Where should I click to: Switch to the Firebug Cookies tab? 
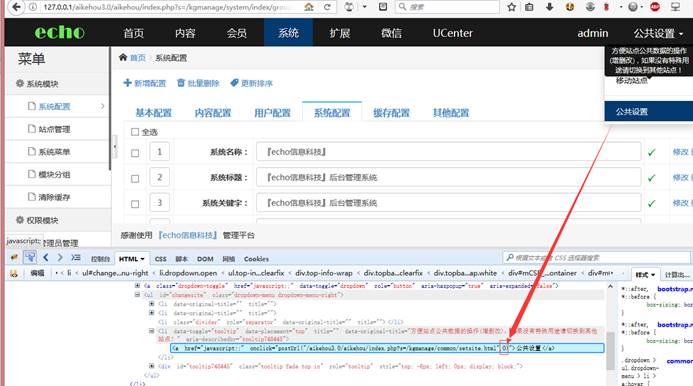(x=256, y=259)
